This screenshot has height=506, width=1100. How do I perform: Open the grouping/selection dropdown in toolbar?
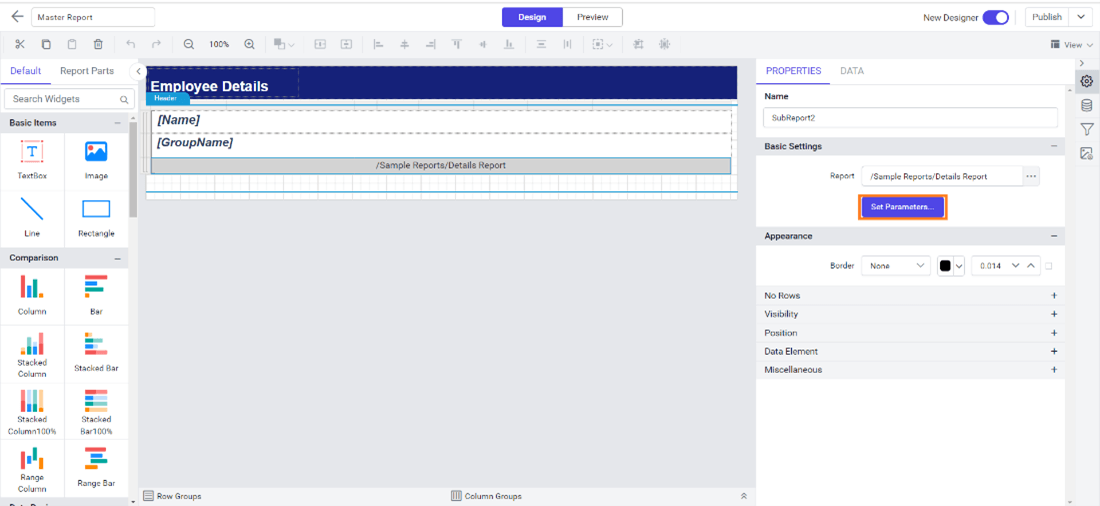coord(603,44)
